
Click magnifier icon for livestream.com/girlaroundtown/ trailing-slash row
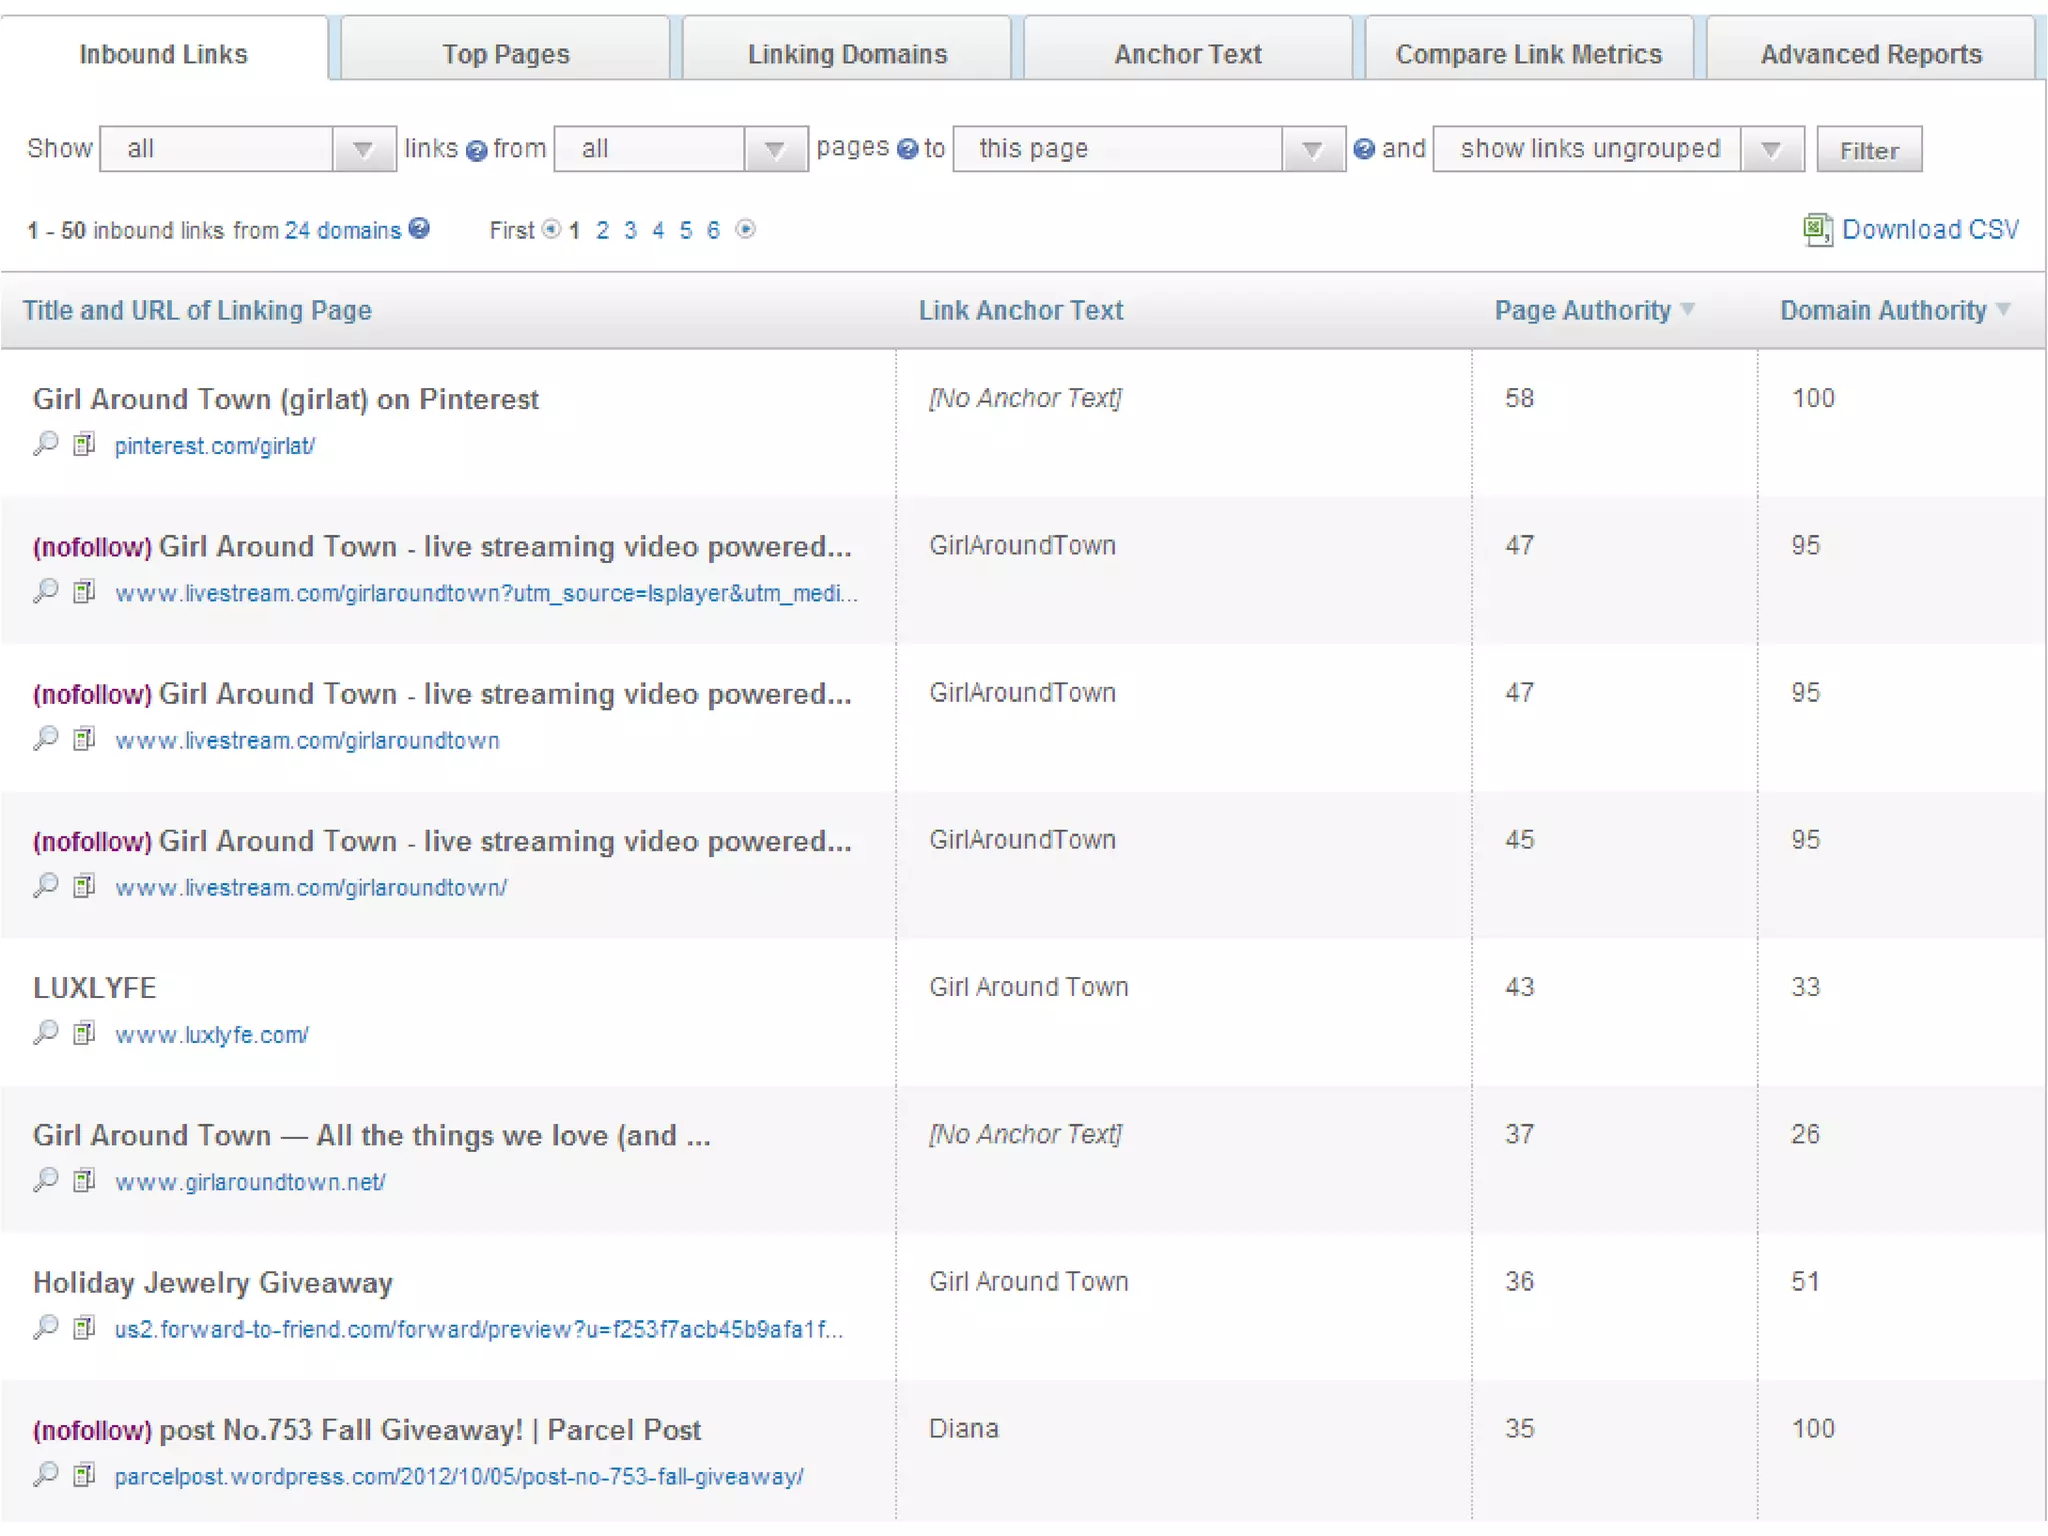(x=46, y=885)
